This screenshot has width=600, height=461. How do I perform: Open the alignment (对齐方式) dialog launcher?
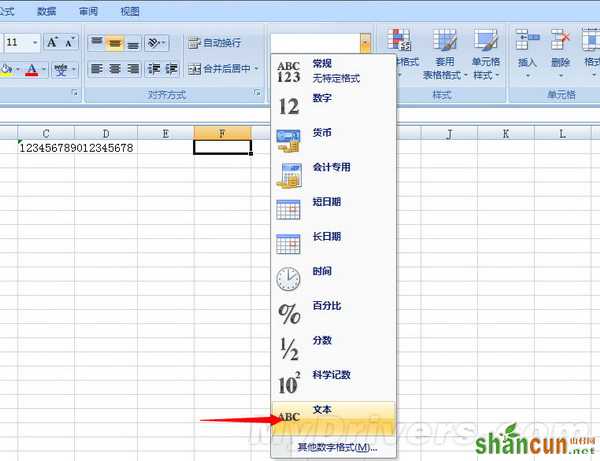(257, 93)
